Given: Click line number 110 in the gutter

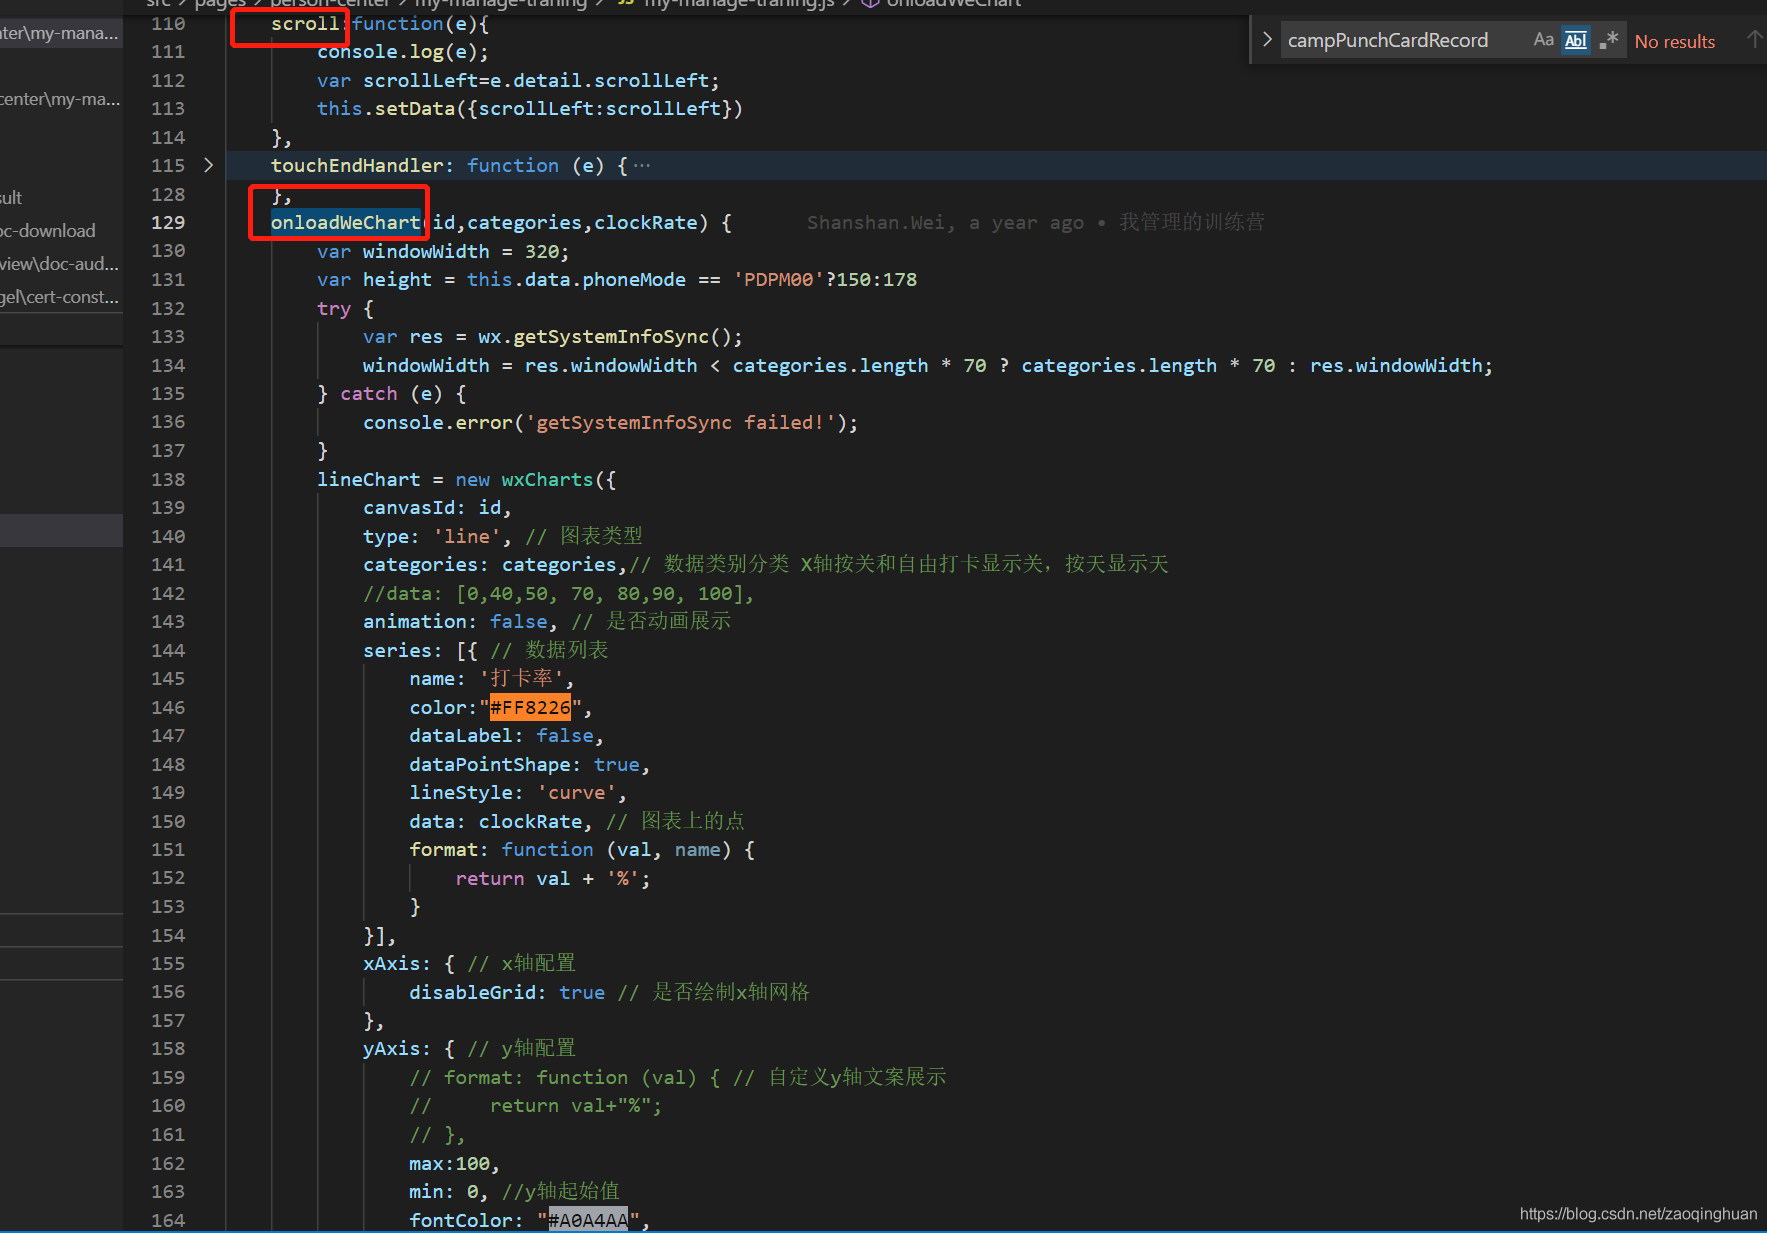Looking at the screenshot, I should (x=168, y=23).
